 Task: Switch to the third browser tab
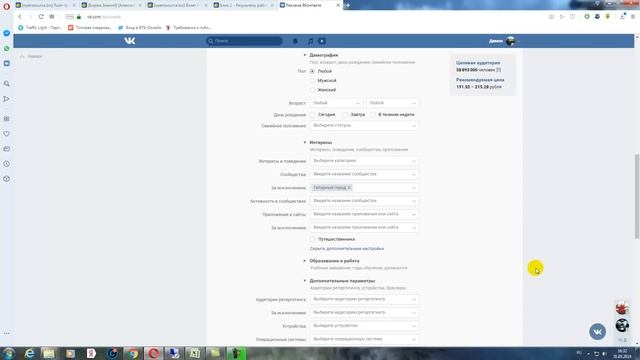[178, 5]
